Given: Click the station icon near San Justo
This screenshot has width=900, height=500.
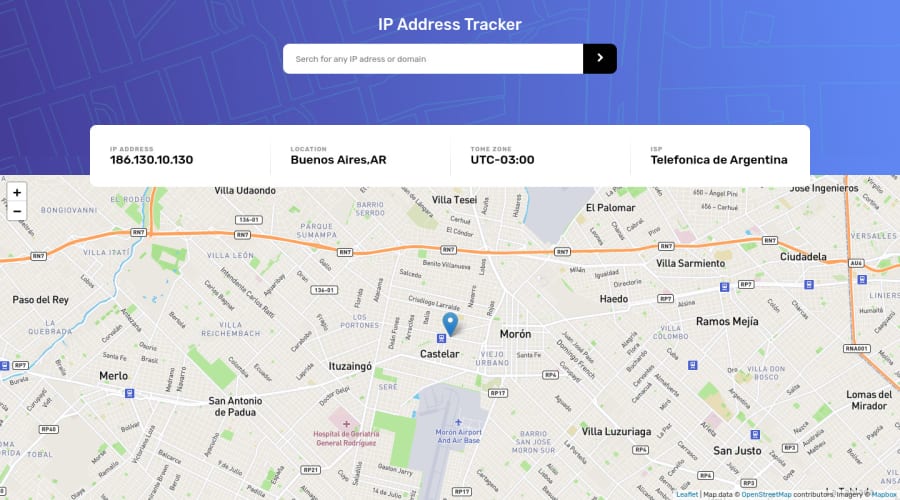Looking at the screenshot, I should coord(755,435).
